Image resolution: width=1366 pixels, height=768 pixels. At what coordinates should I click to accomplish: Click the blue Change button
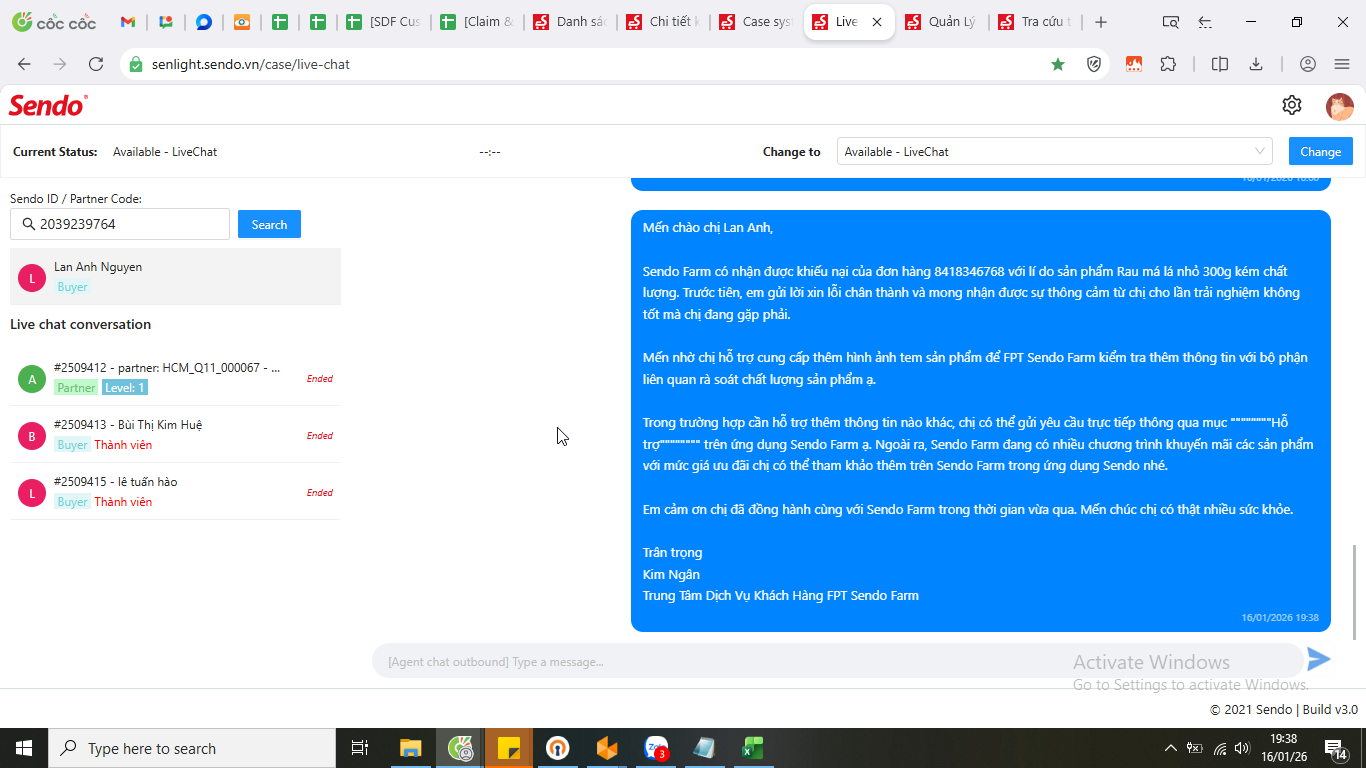point(1320,151)
